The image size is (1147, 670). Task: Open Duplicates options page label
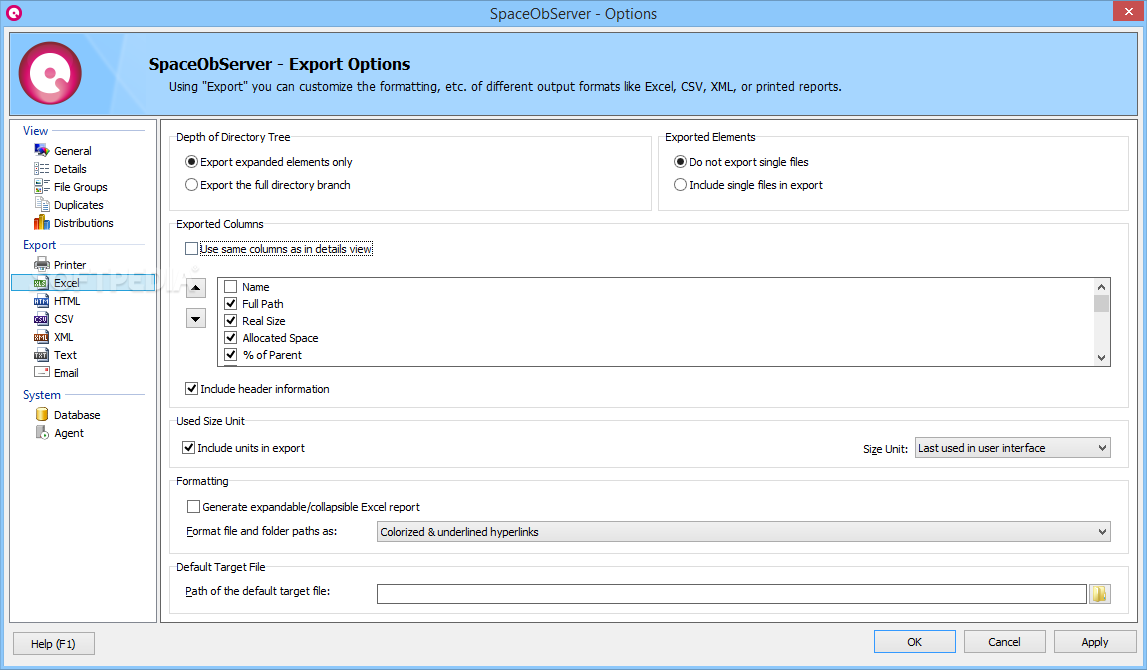coord(78,205)
